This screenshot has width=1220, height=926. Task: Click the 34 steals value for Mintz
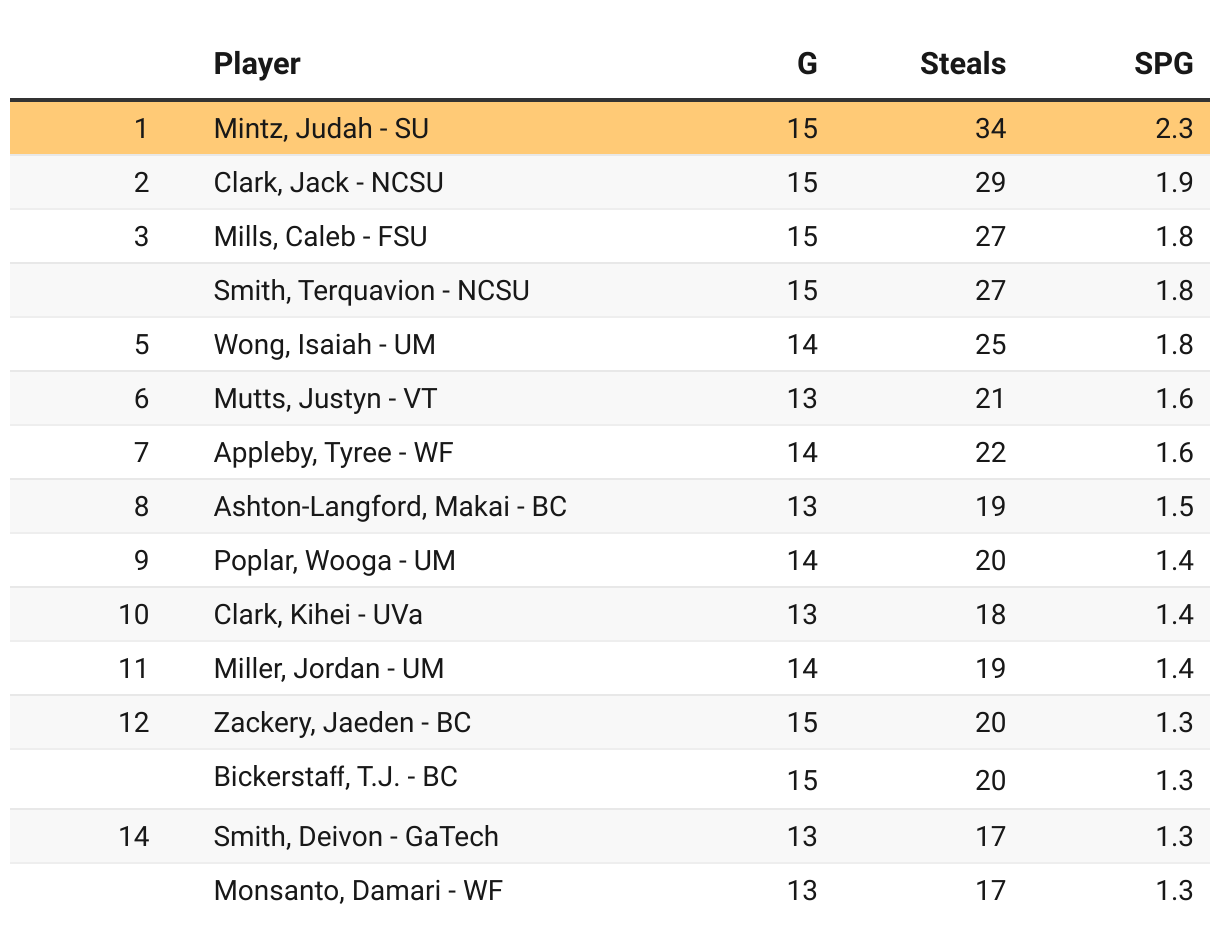pos(990,128)
